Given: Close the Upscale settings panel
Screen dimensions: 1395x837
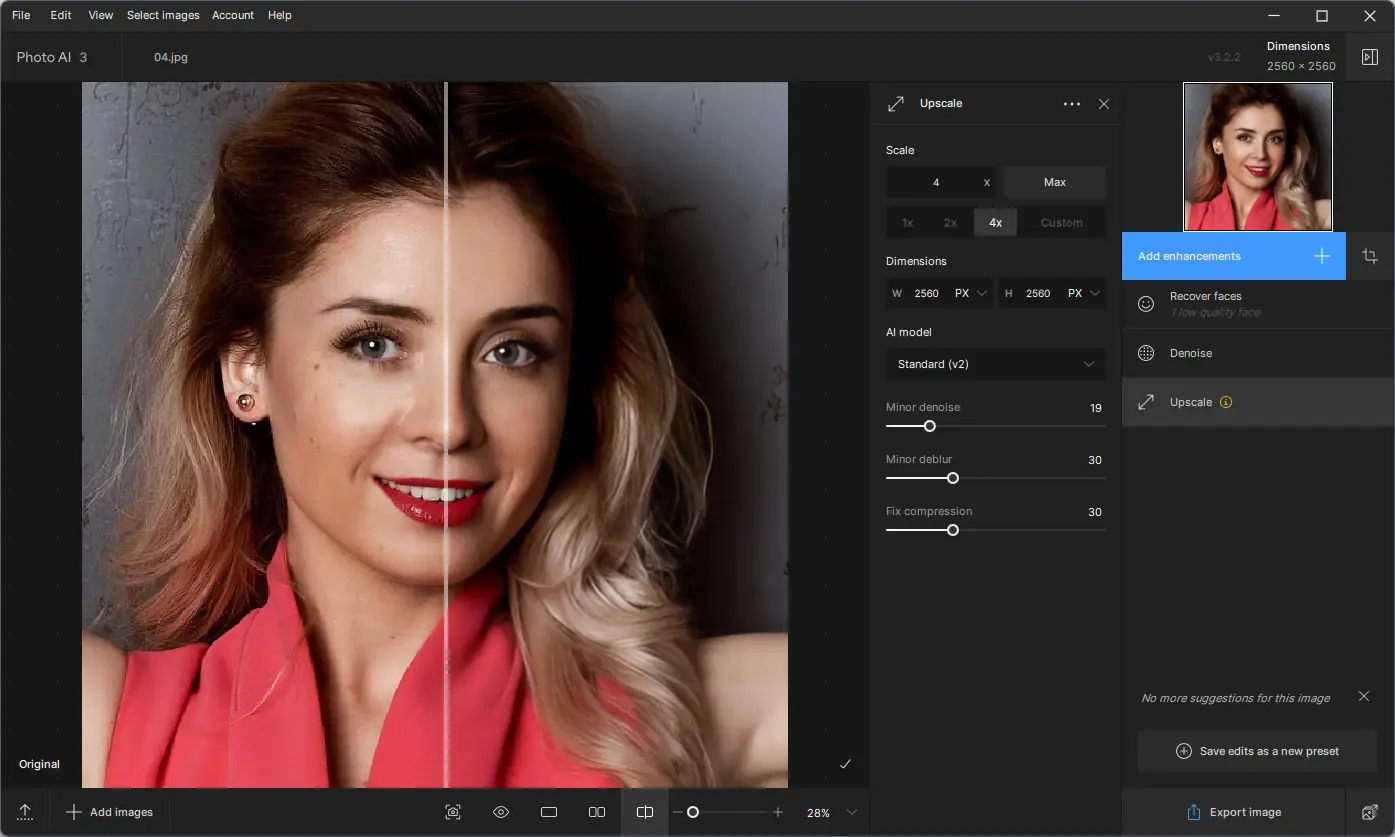Looking at the screenshot, I should tap(1104, 104).
